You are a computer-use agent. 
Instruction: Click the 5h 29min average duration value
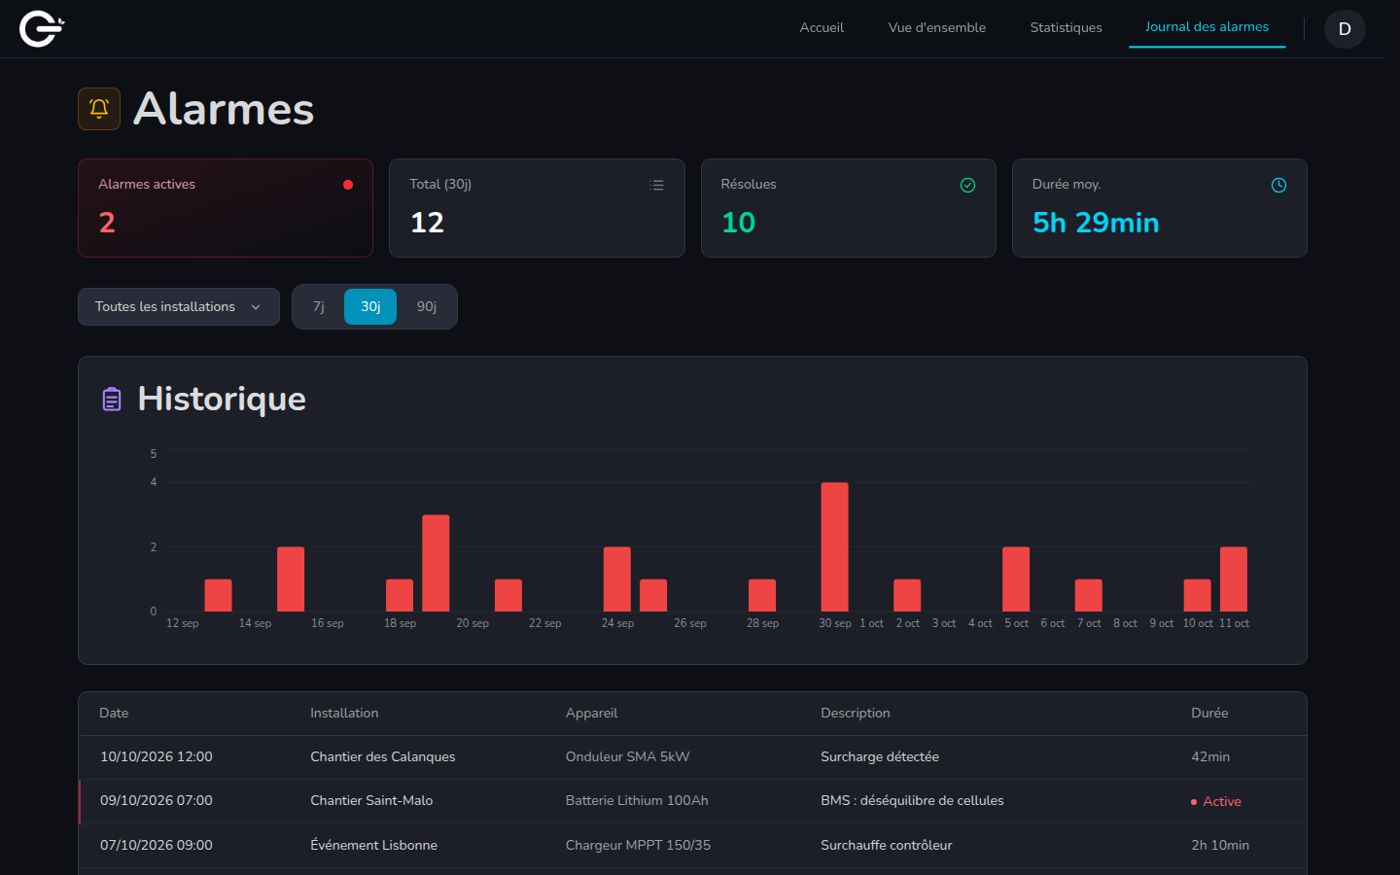click(x=1096, y=222)
